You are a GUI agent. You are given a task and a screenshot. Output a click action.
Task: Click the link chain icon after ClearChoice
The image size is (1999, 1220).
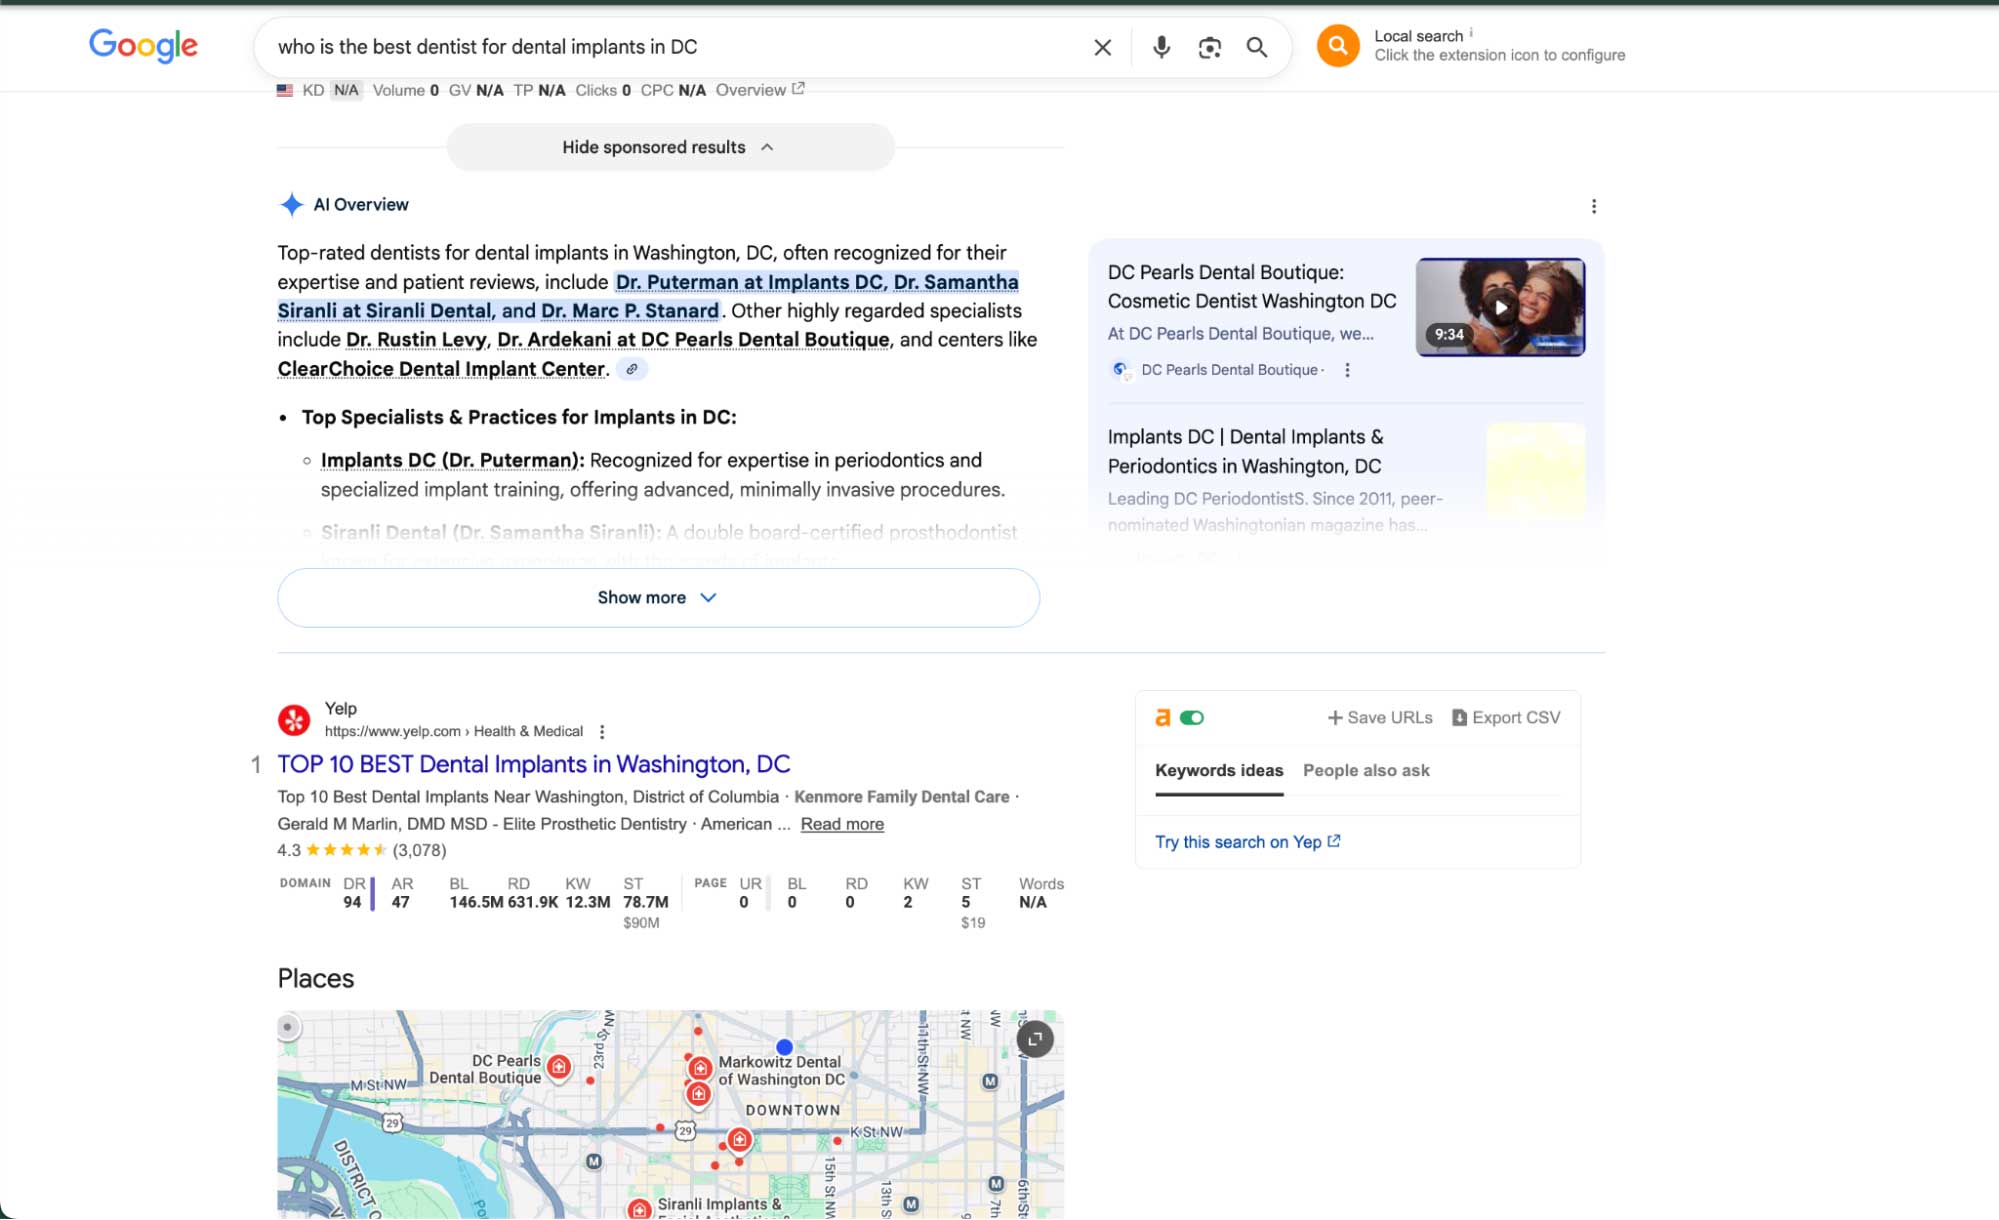coord(632,369)
